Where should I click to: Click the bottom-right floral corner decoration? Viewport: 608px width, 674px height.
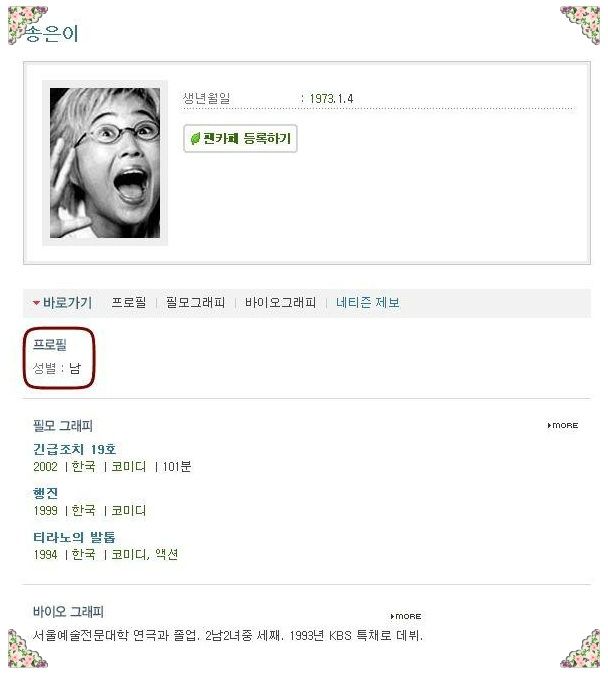click(x=580, y=649)
